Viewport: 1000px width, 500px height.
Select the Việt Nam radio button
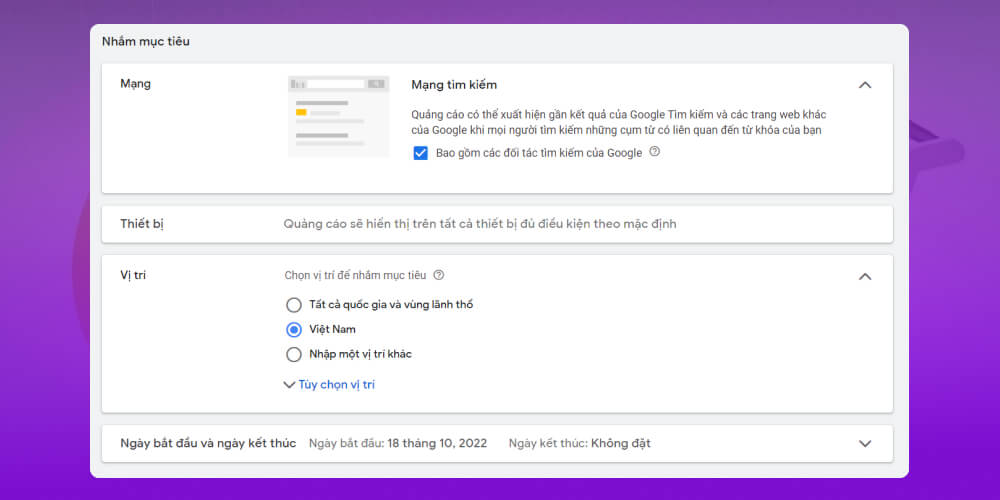tap(293, 329)
